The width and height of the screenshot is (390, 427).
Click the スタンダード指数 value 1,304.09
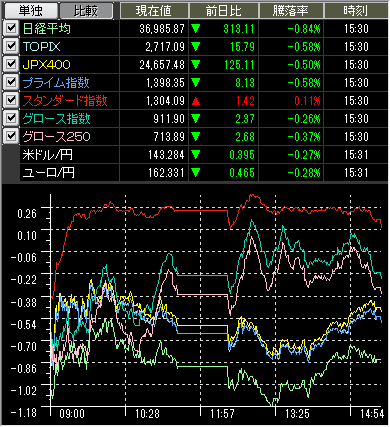[165, 101]
